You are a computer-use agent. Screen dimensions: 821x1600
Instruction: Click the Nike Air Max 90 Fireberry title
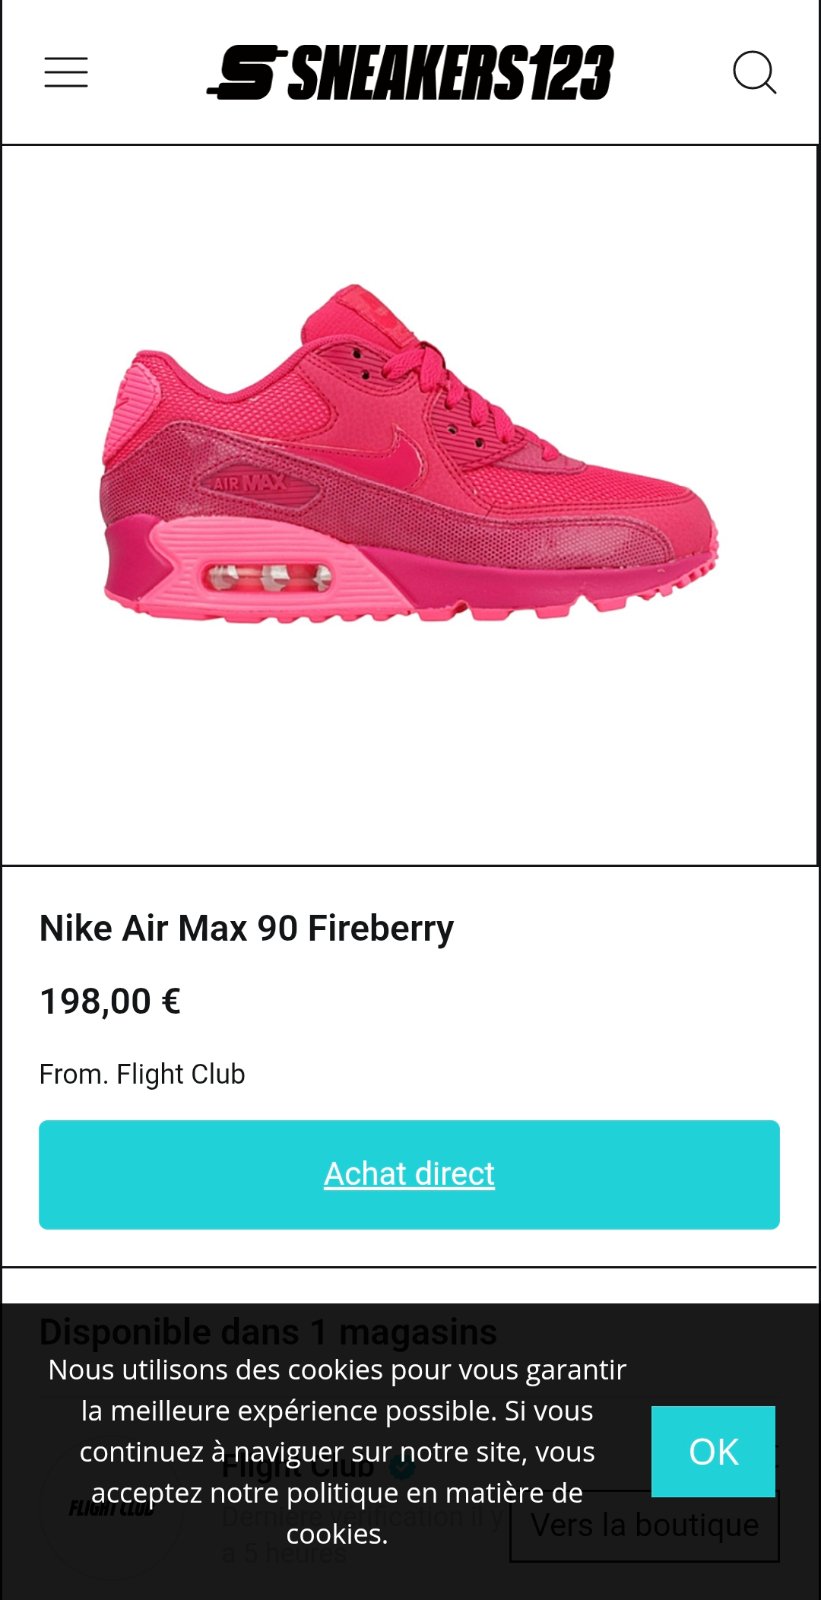click(246, 928)
